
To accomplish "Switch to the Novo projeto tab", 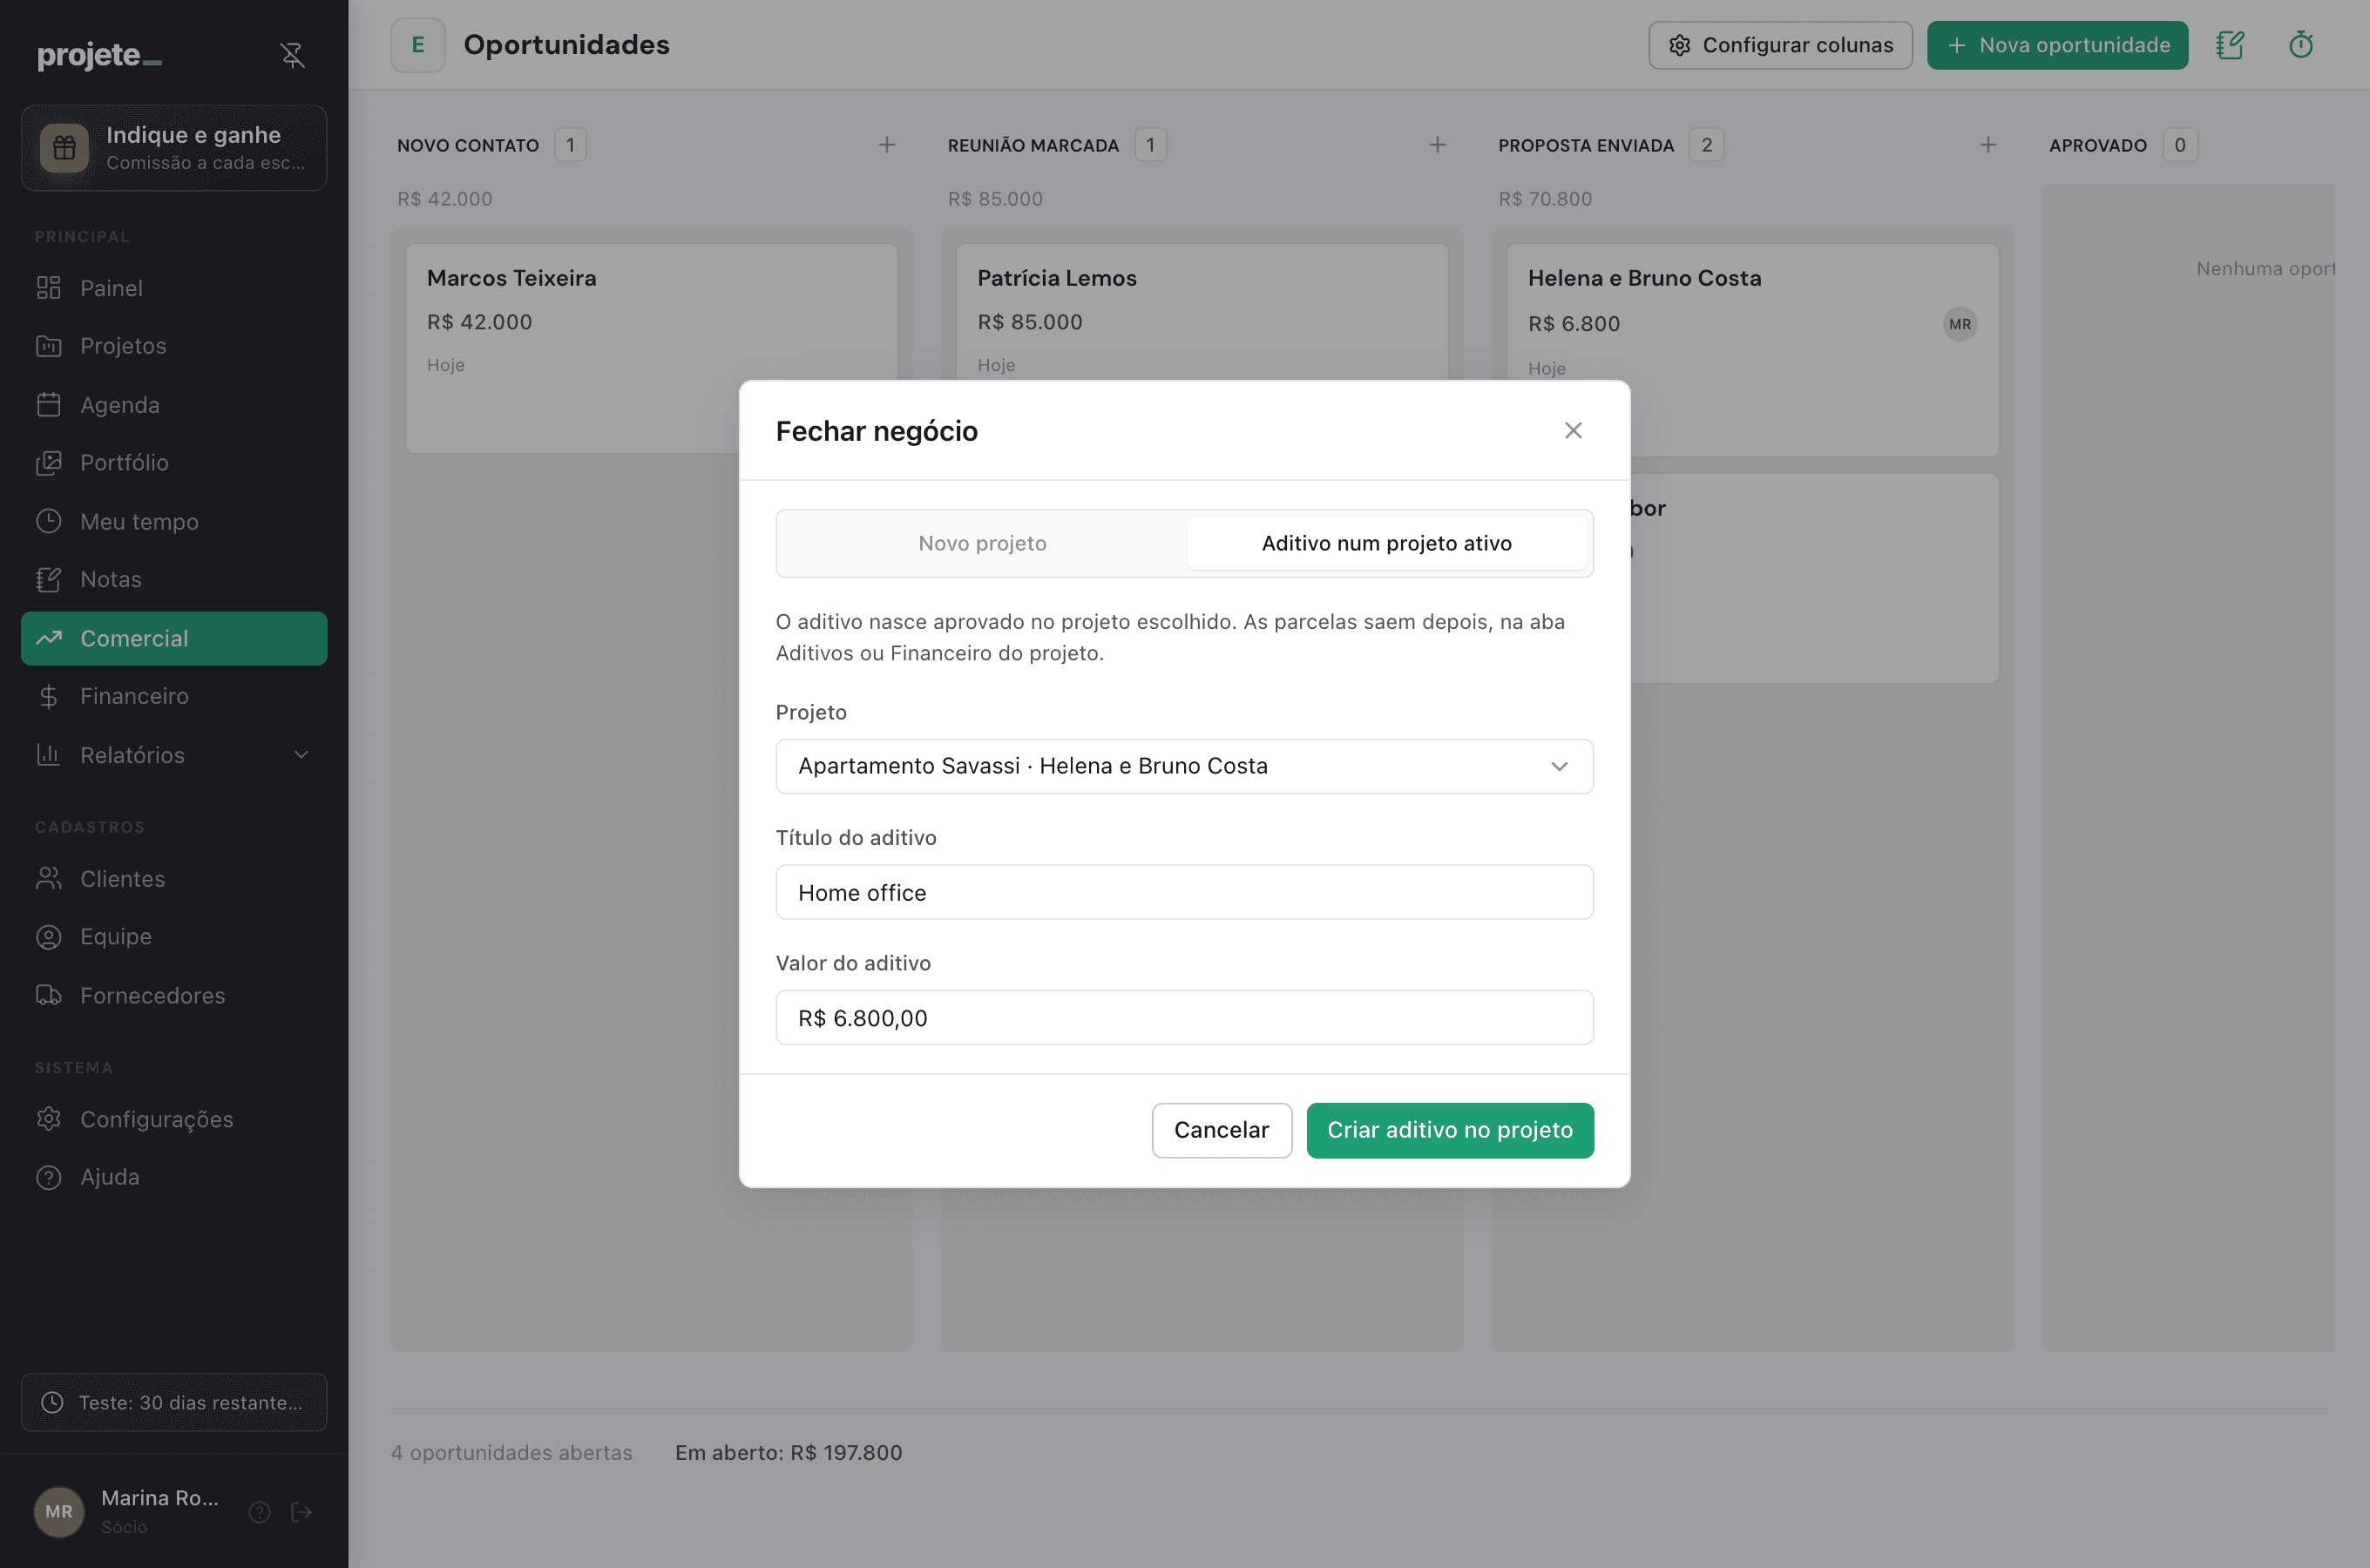I will coord(982,543).
